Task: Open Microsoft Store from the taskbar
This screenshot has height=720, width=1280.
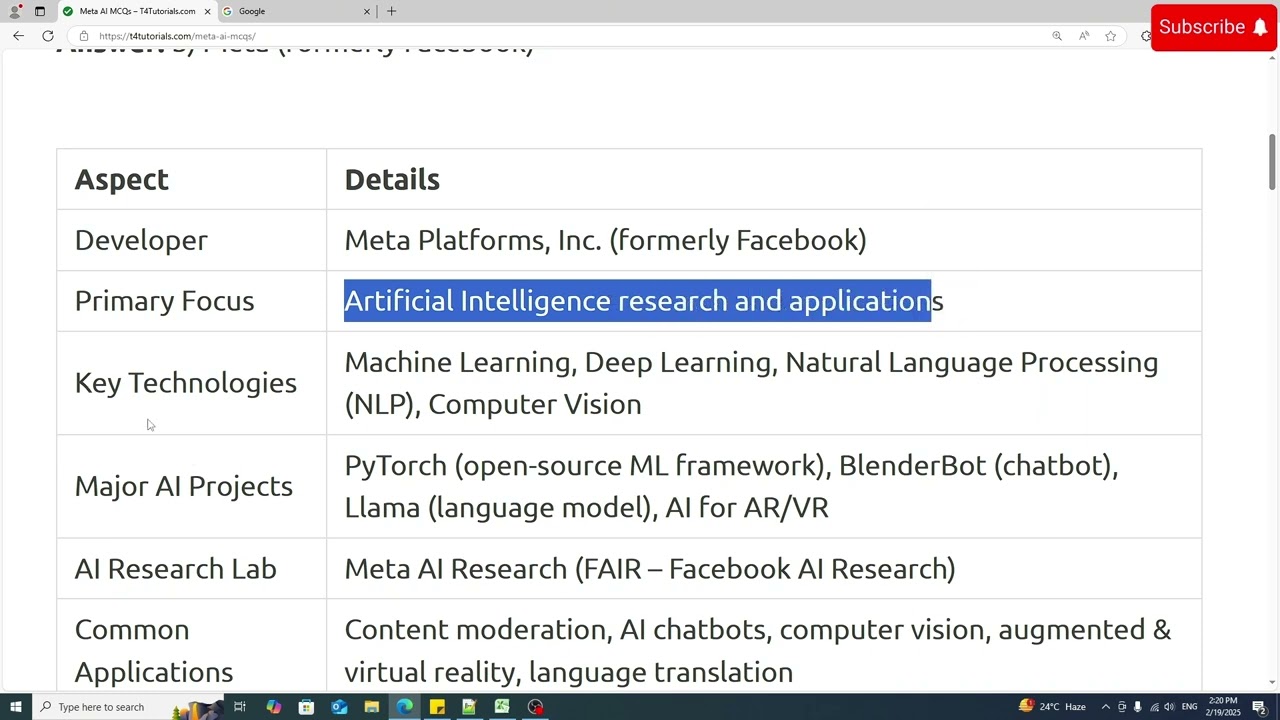Action: pos(306,707)
